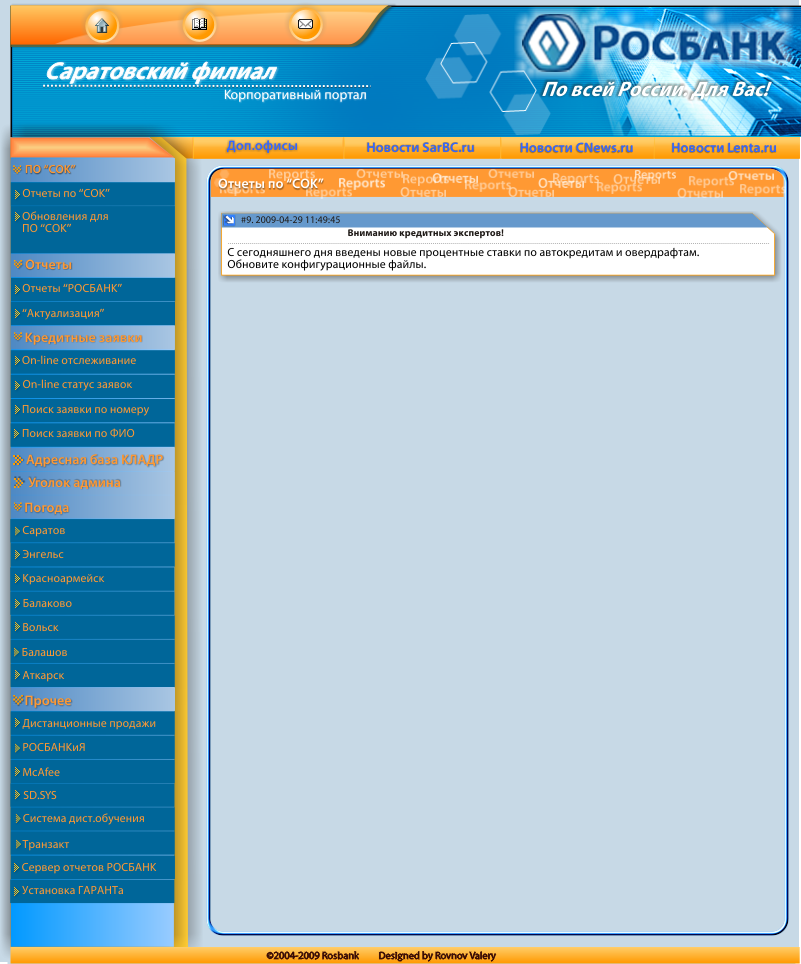The width and height of the screenshot is (801, 964).
Task: Collapse the ПО "СОК" section
Action: (x=93, y=170)
